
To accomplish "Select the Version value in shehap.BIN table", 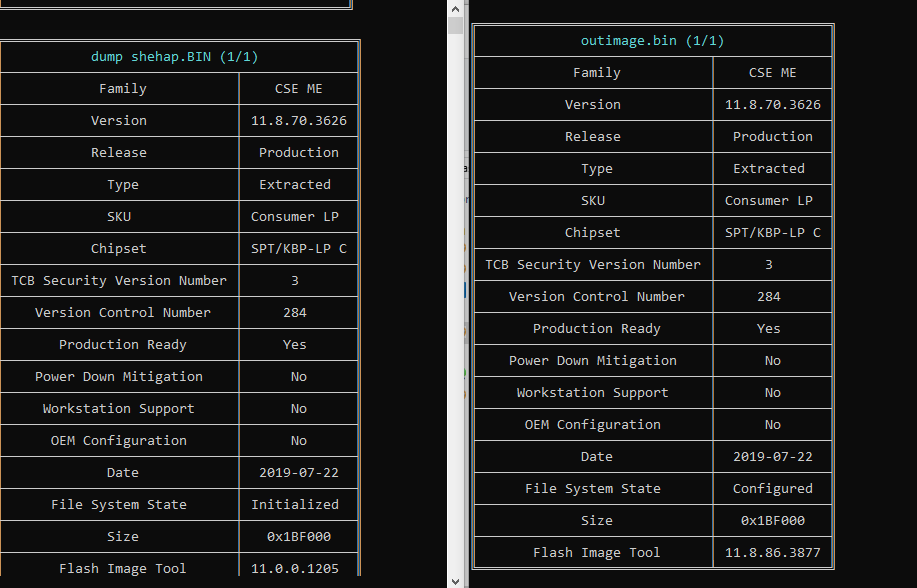I will (x=299, y=121).
